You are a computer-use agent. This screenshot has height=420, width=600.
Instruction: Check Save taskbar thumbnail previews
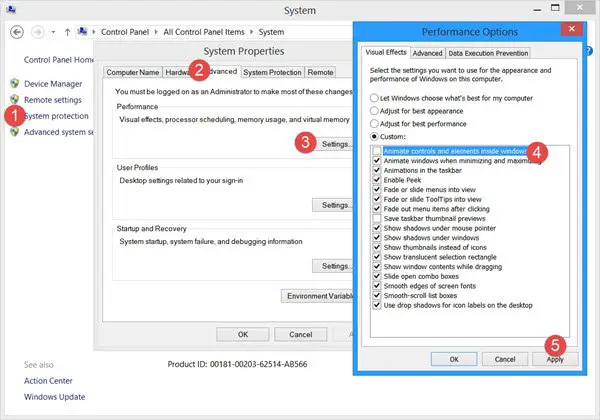pyautogui.click(x=377, y=218)
